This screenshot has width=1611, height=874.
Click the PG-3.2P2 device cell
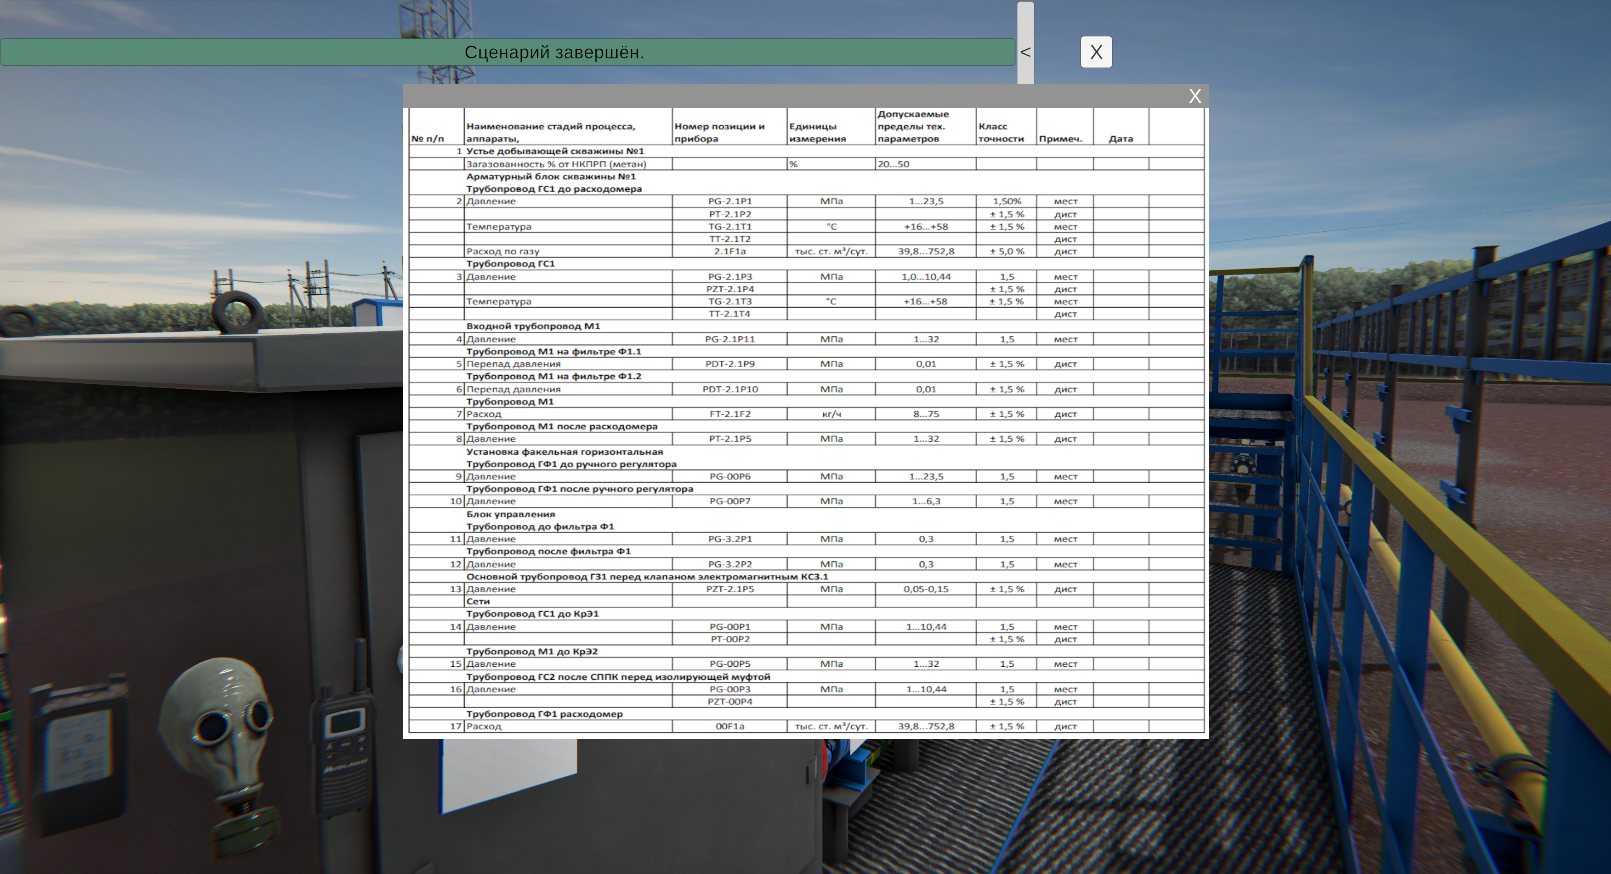[730, 564]
